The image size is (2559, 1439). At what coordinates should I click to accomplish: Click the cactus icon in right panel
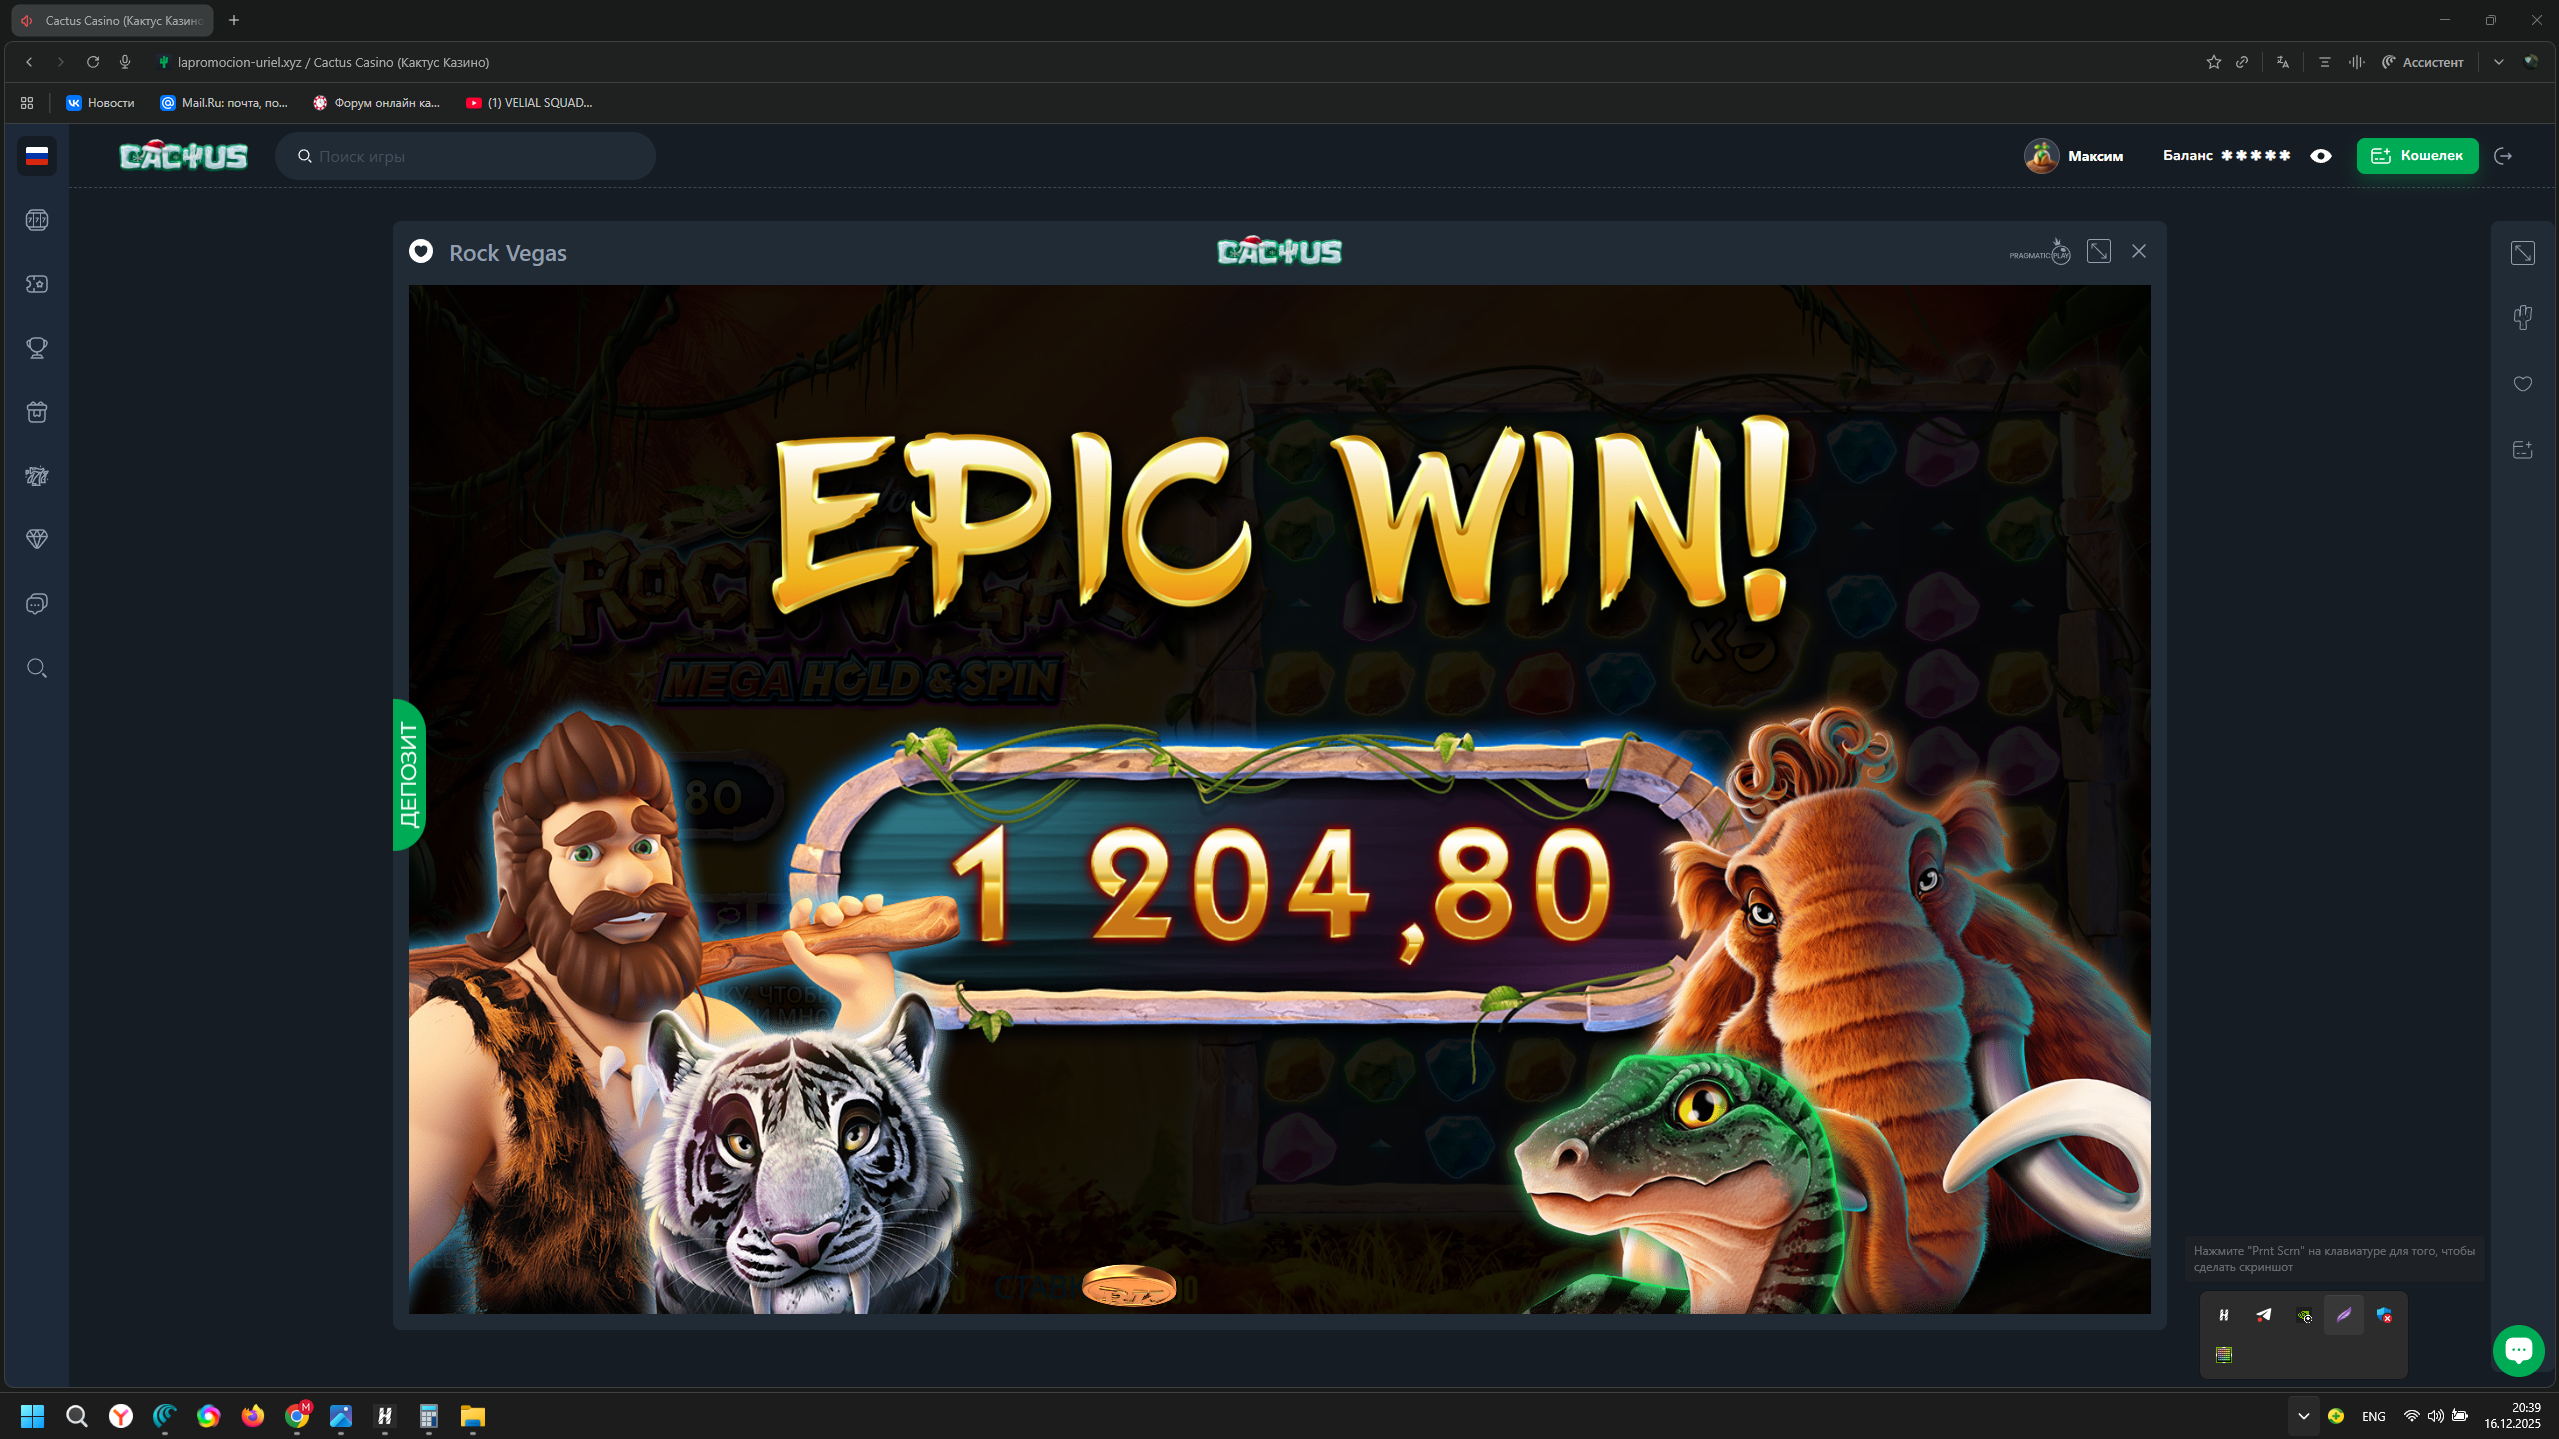point(2523,318)
